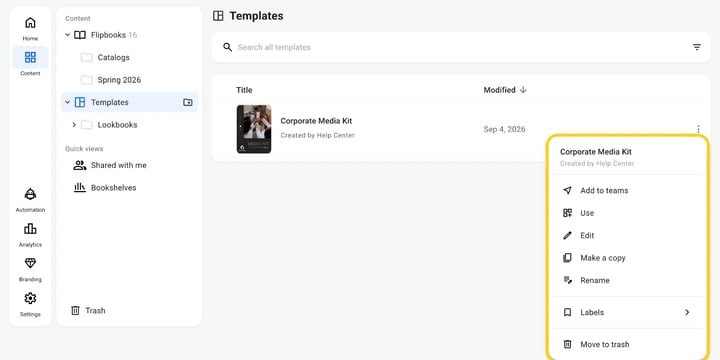Image resolution: width=720 pixels, height=360 pixels.
Task: Open the Trash link
Action: (x=95, y=311)
